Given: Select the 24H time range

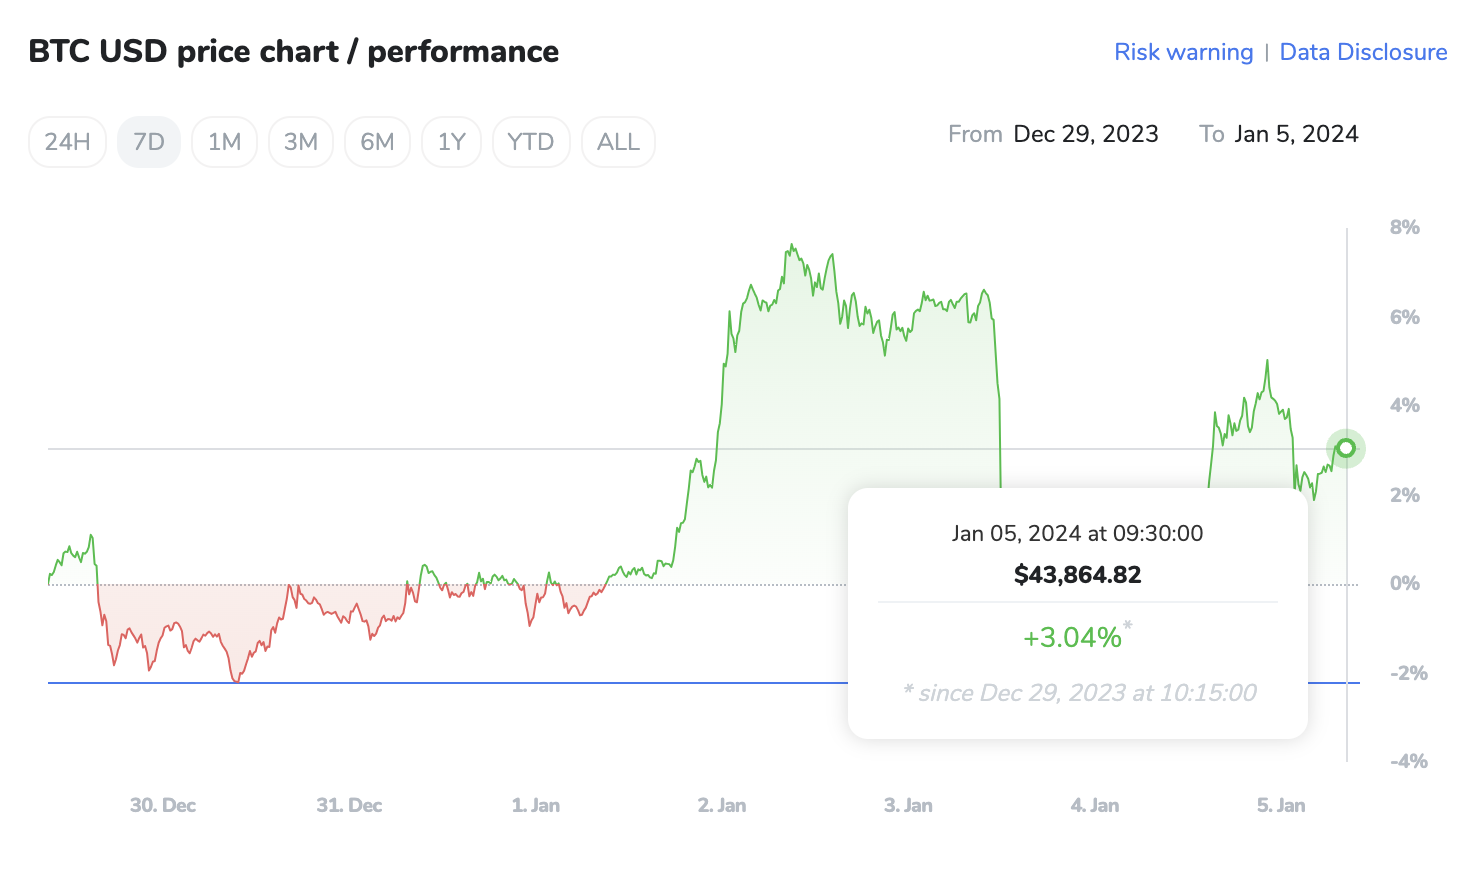Looking at the screenshot, I should point(67,142).
